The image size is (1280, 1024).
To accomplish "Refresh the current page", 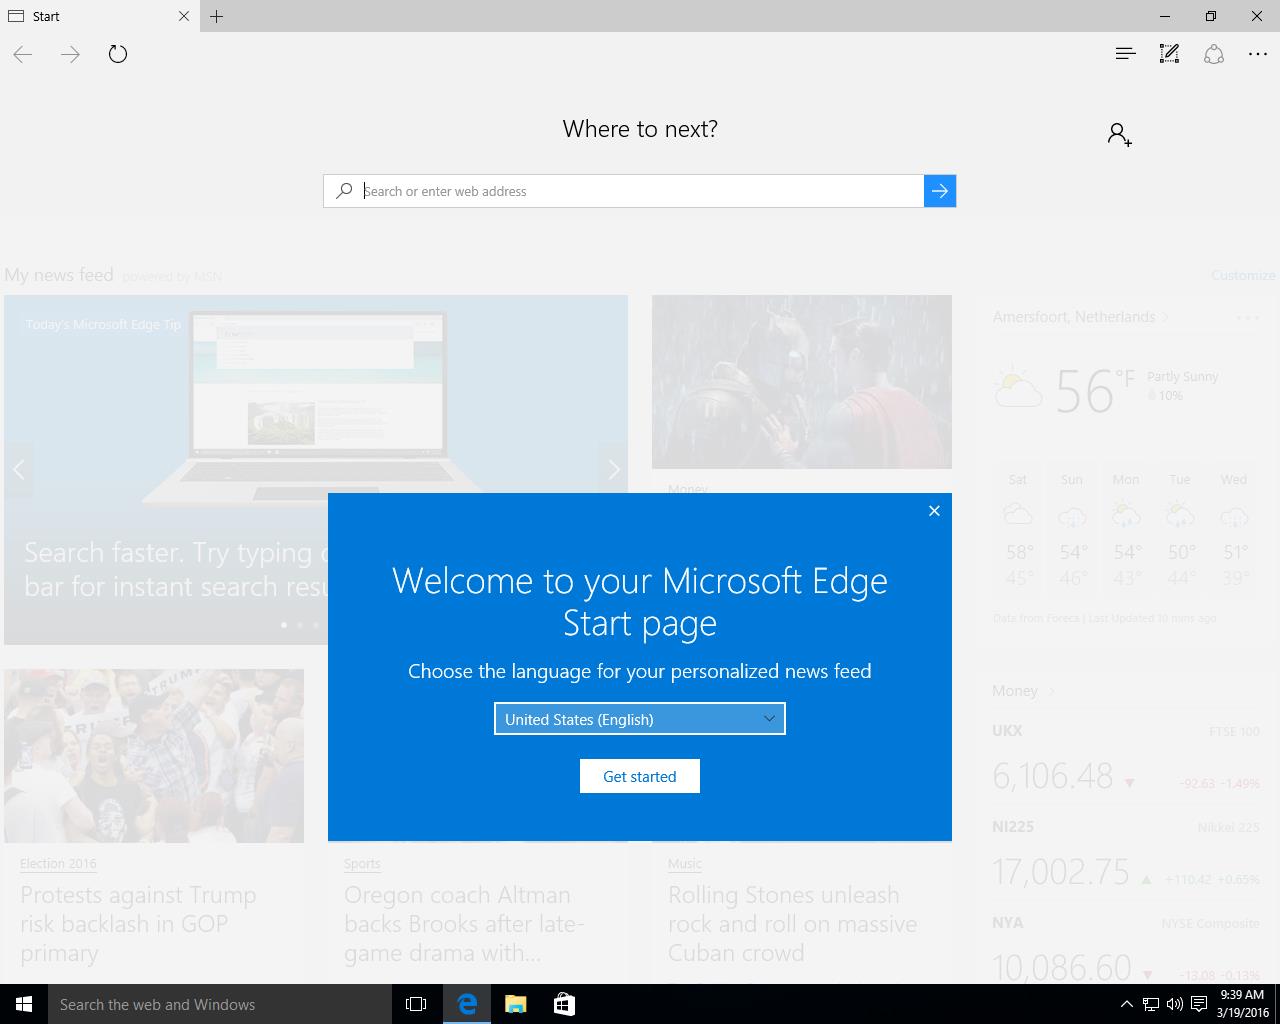I will pos(118,54).
